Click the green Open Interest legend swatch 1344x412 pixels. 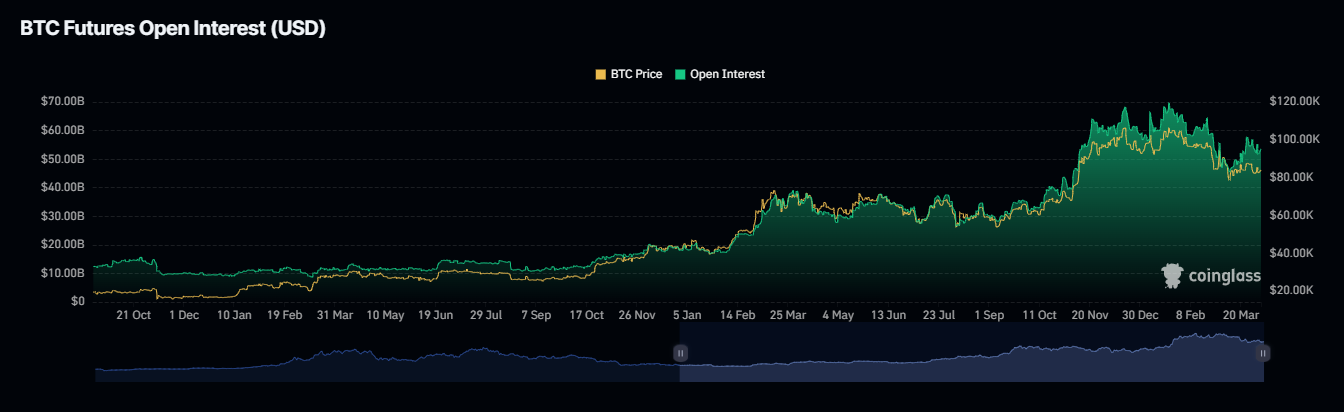(680, 74)
